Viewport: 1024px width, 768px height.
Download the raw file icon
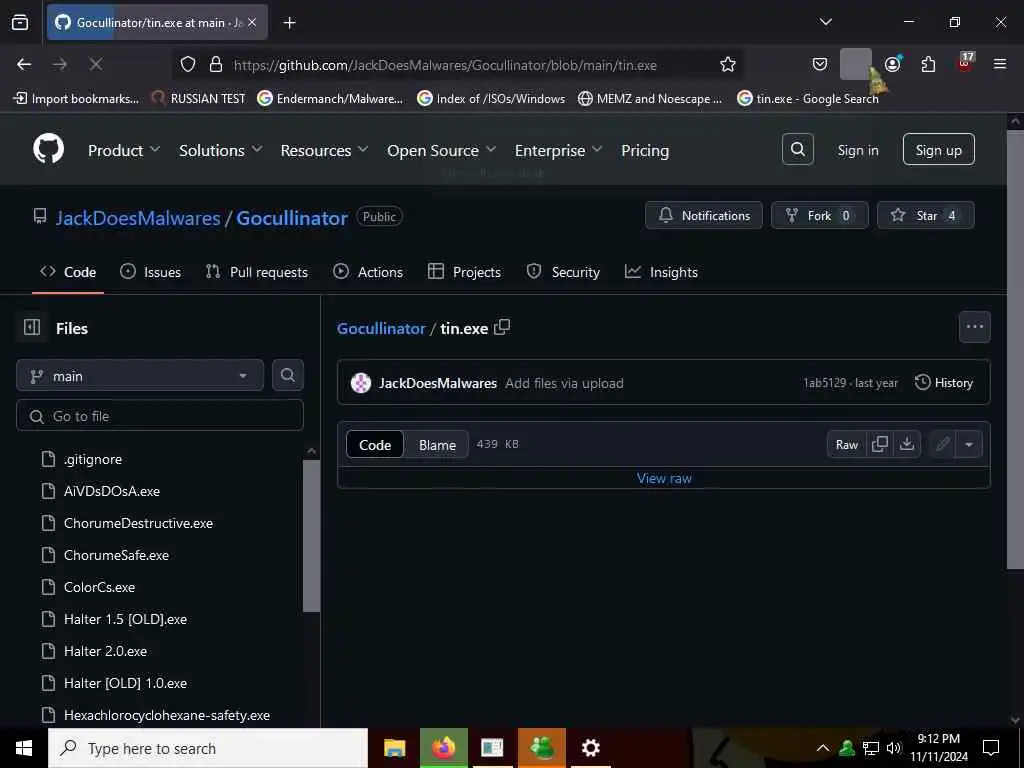906,444
